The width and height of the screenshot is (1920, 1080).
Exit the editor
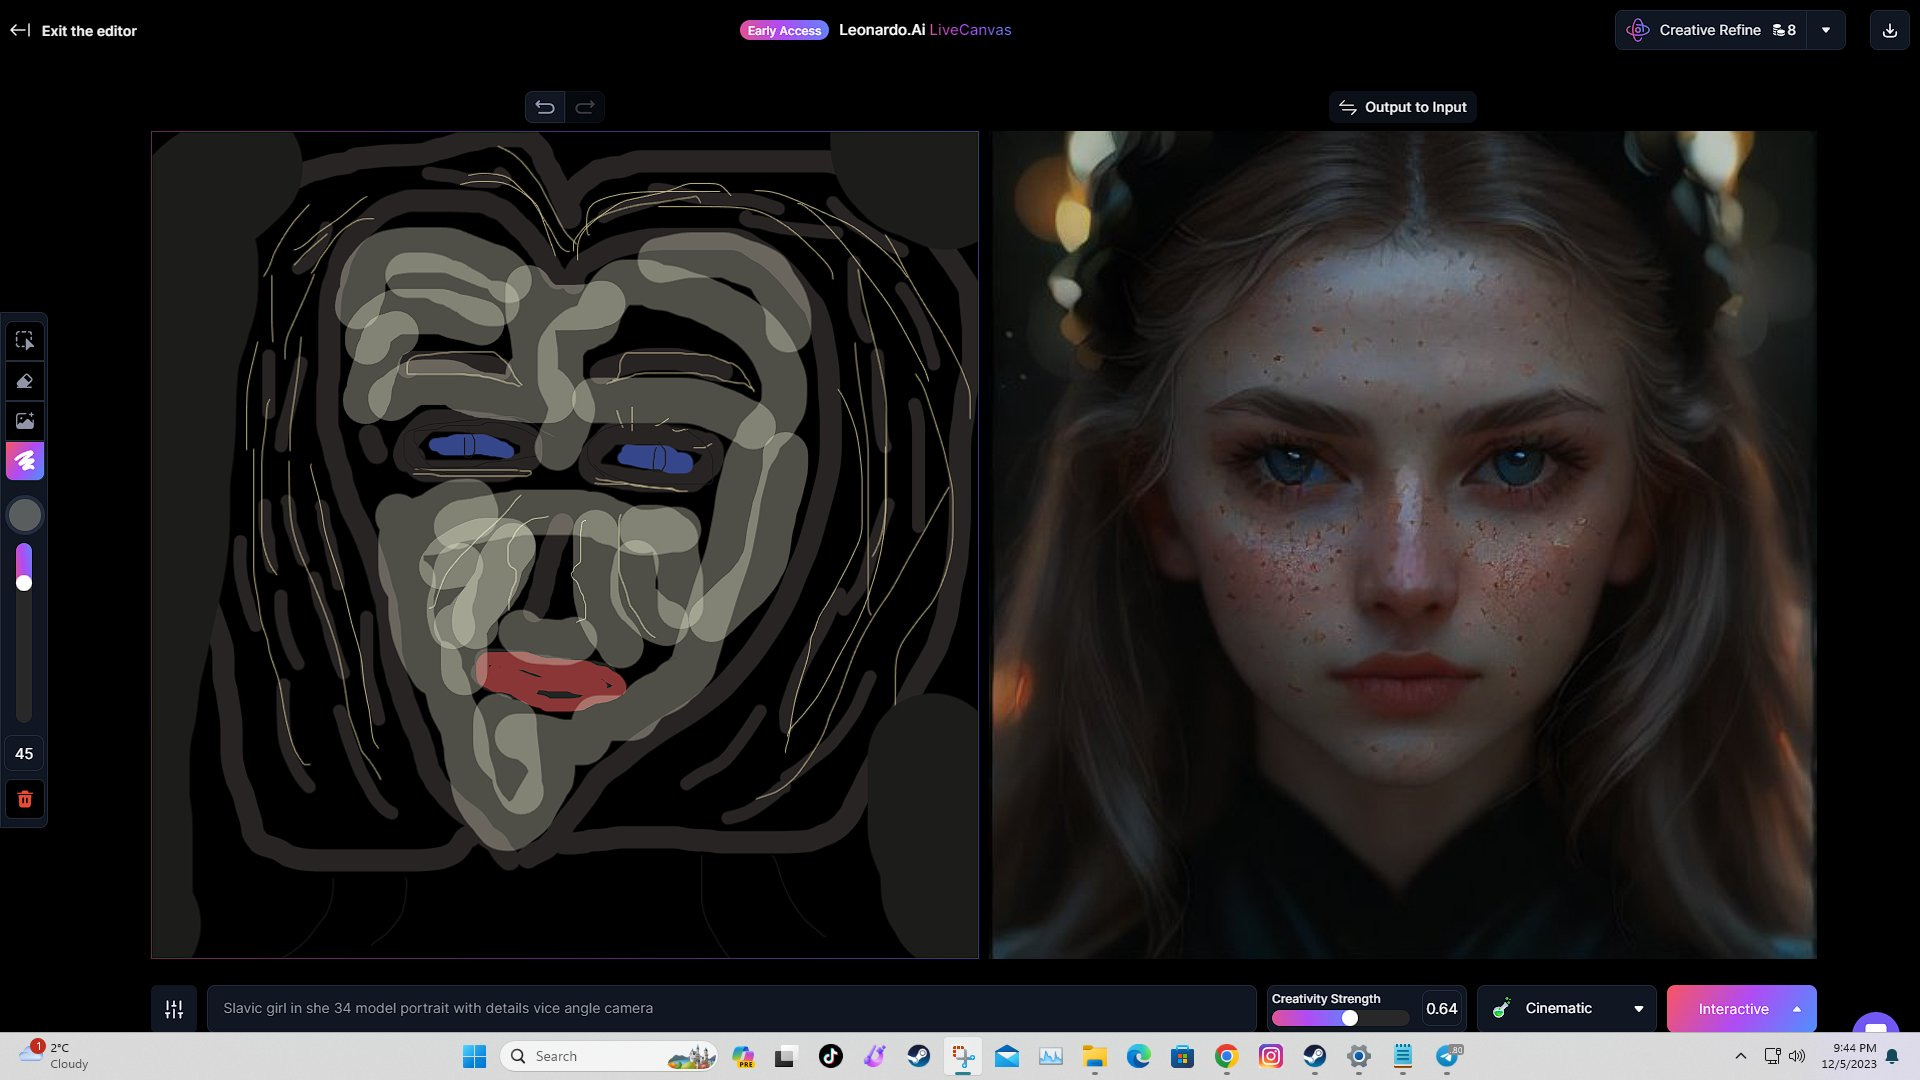click(74, 31)
